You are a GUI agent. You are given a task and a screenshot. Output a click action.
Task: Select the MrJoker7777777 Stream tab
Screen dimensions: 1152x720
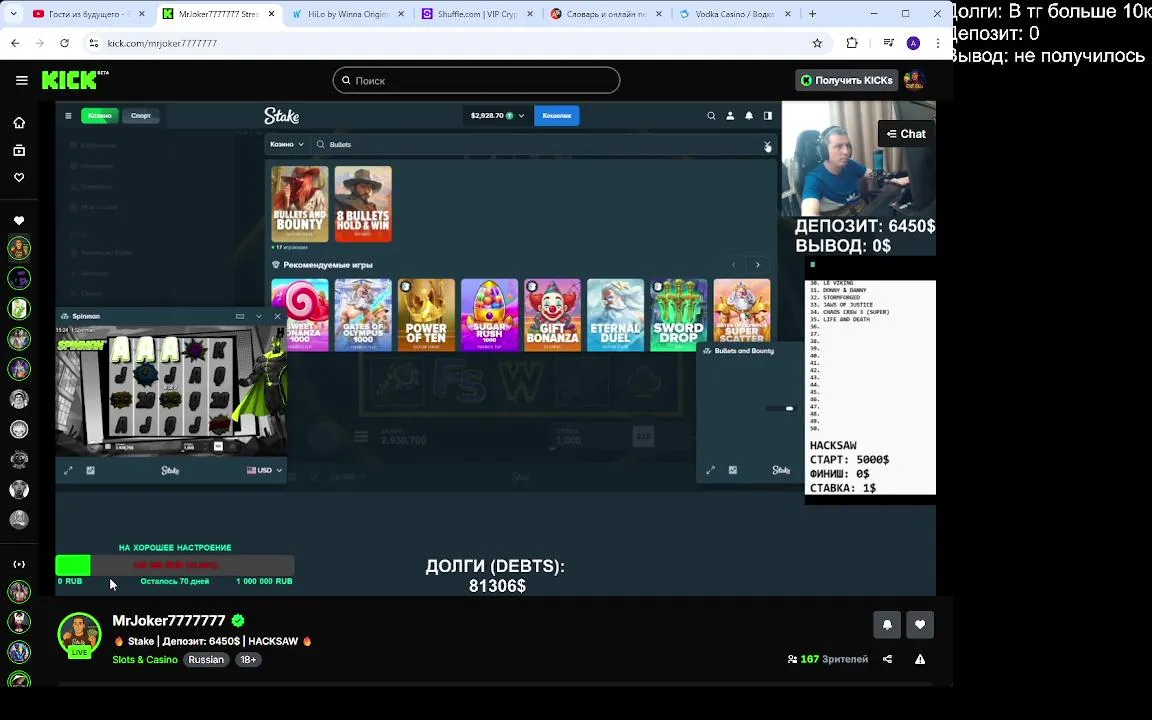(x=219, y=14)
